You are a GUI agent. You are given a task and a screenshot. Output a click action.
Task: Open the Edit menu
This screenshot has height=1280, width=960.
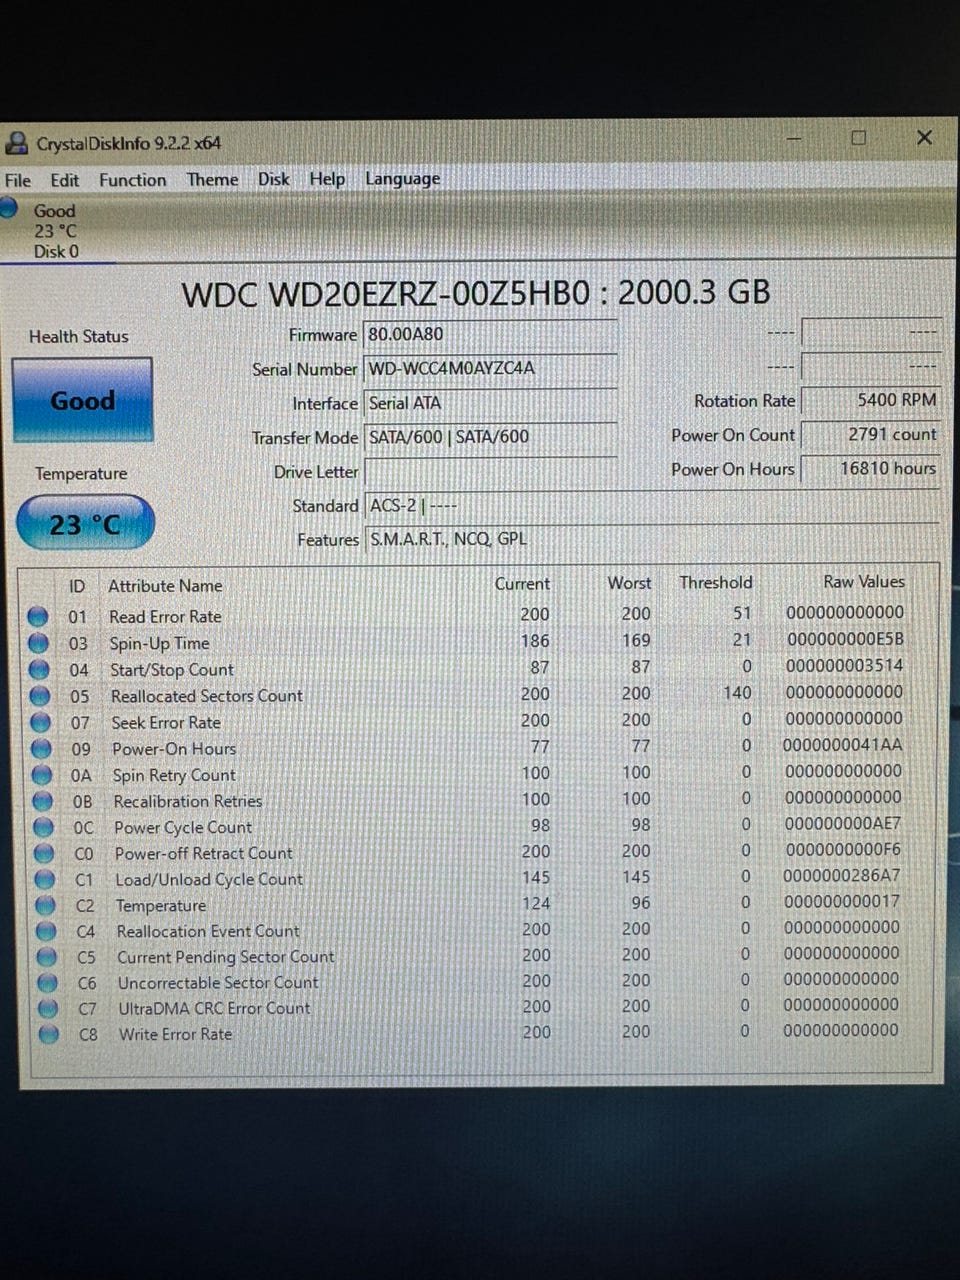65,180
